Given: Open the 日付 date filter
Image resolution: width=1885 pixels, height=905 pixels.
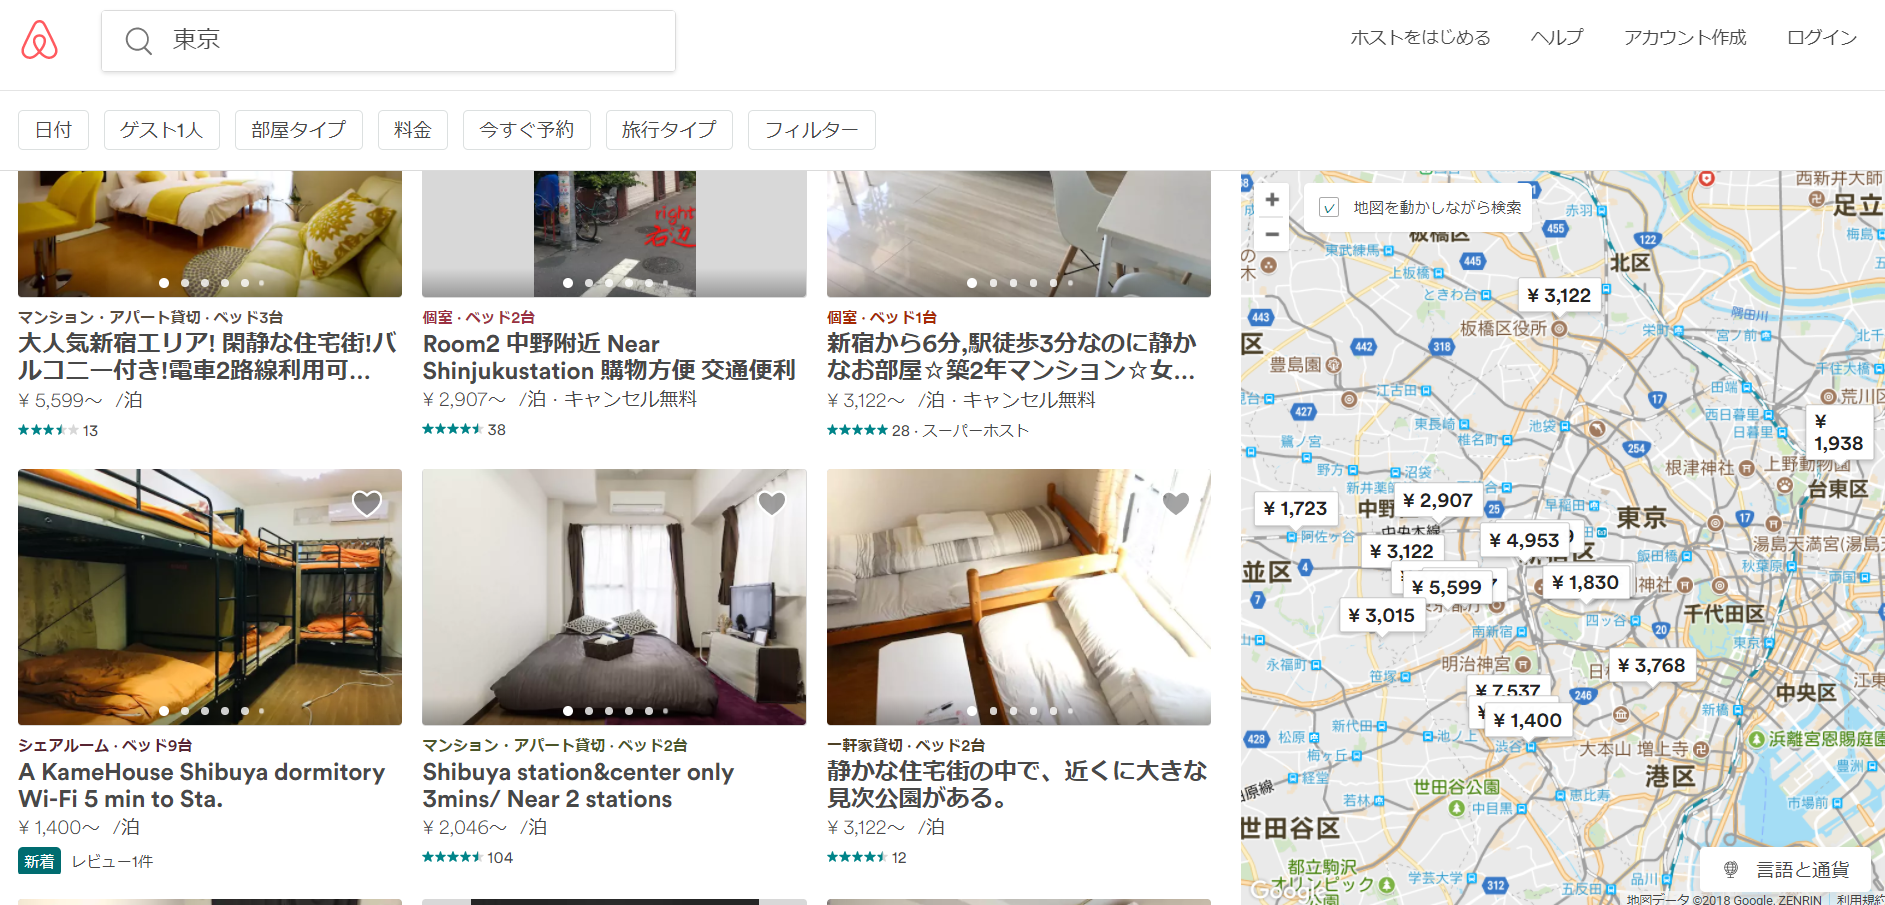Looking at the screenshot, I should (53, 130).
